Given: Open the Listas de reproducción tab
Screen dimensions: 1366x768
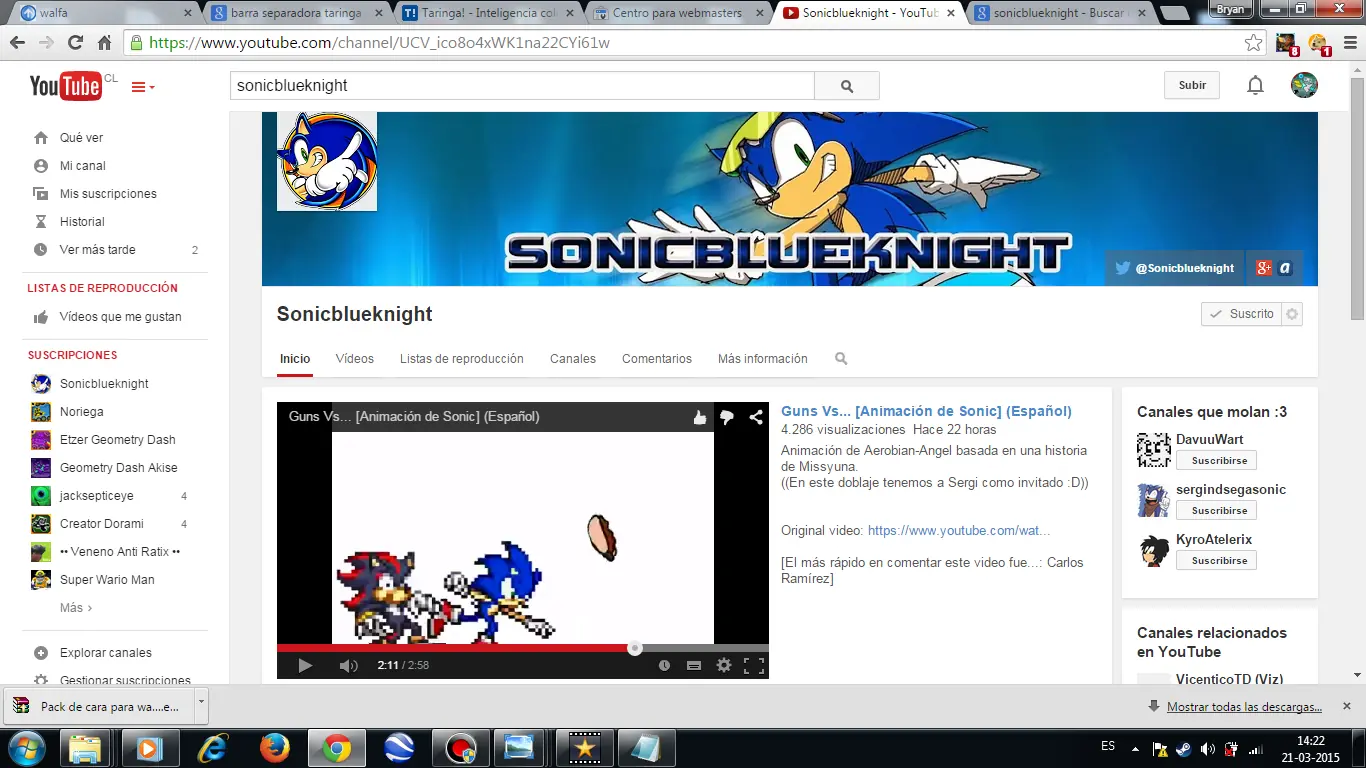Looking at the screenshot, I should point(462,359).
